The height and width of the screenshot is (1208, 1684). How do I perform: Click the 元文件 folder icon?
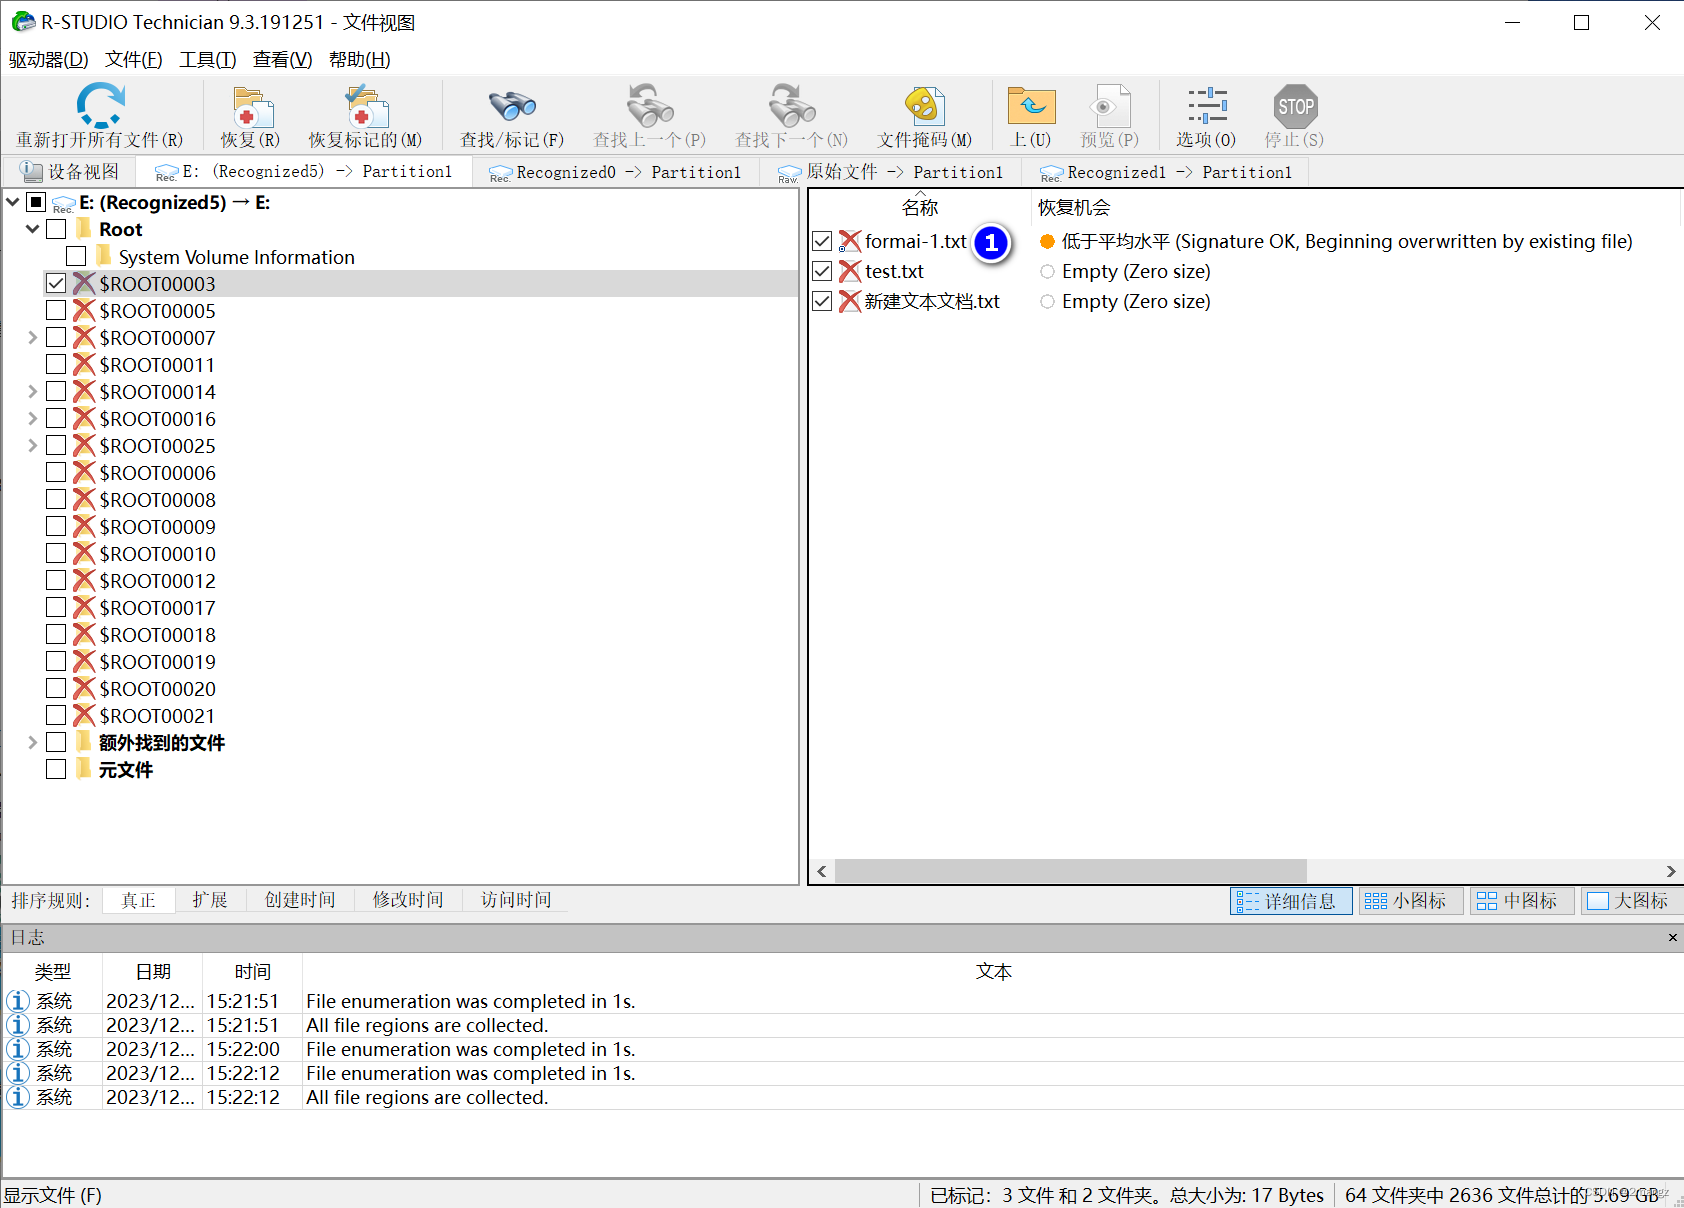(x=84, y=769)
